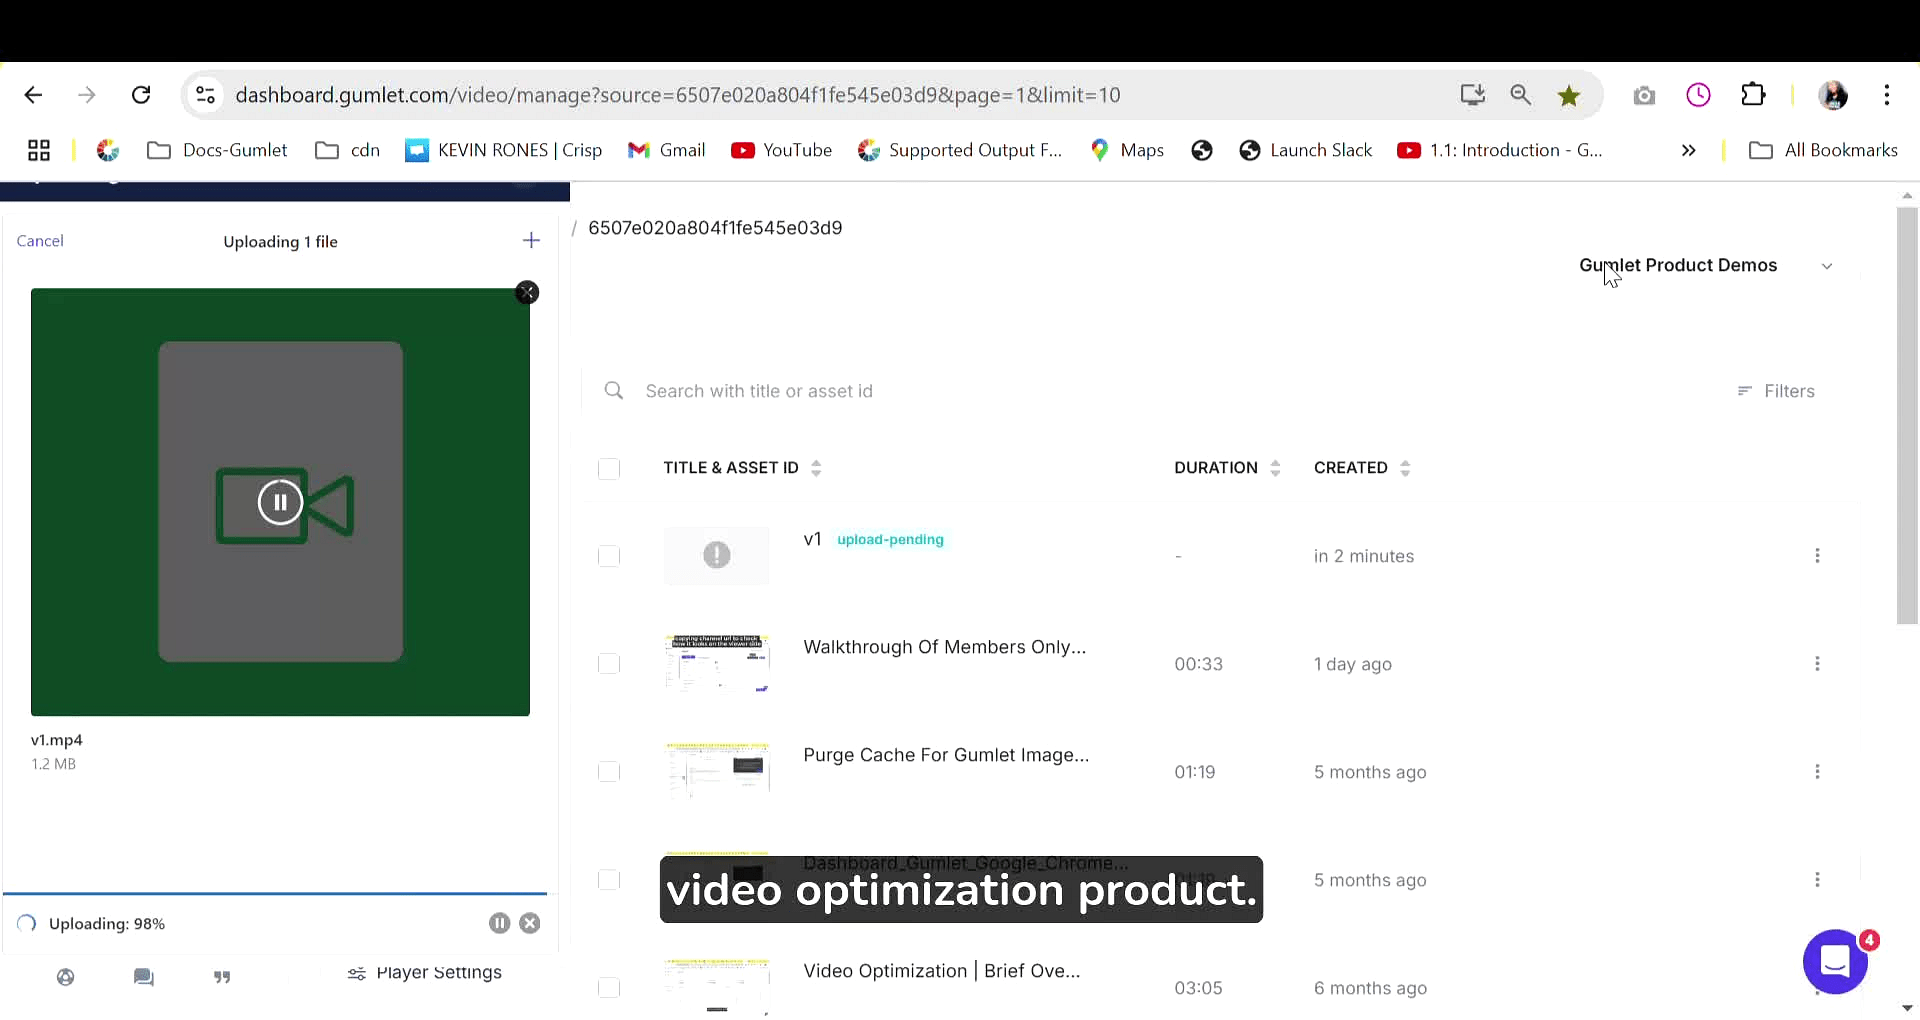The height and width of the screenshot is (1020, 1920).
Task: Select the Walkthrough Of Members Only row checkbox
Action: (608, 664)
